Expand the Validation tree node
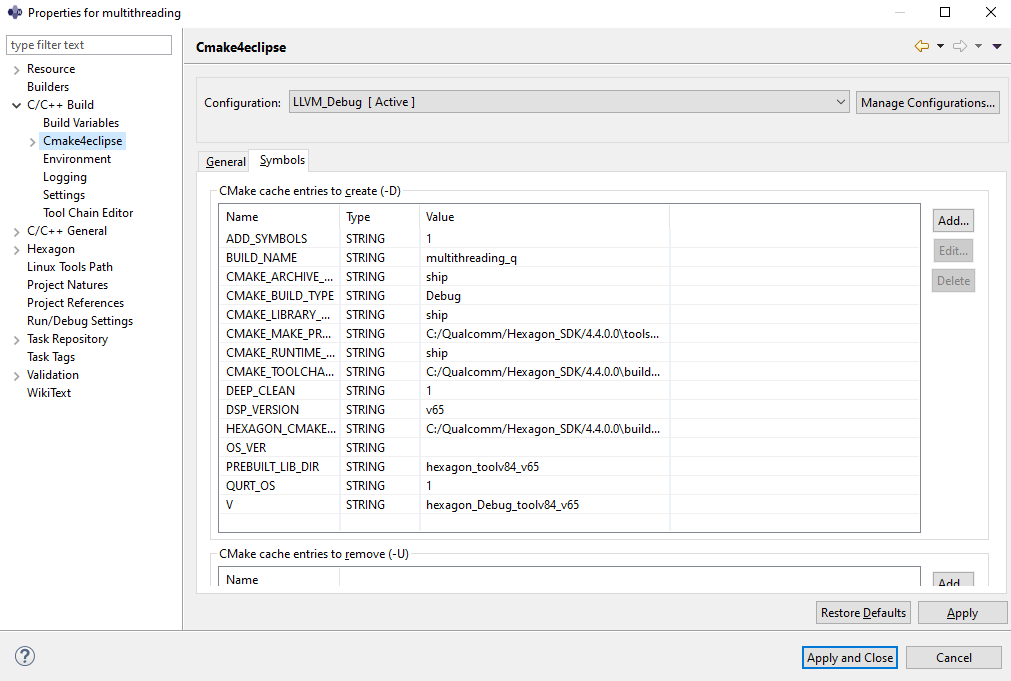Viewport: 1011px width, 681px height. point(17,376)
